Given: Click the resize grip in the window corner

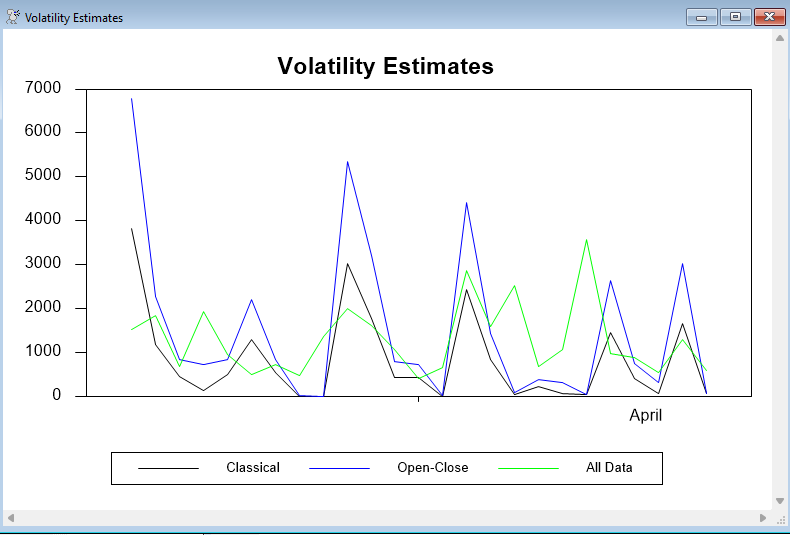Looking at the screenshot, I should pos(781,518).
